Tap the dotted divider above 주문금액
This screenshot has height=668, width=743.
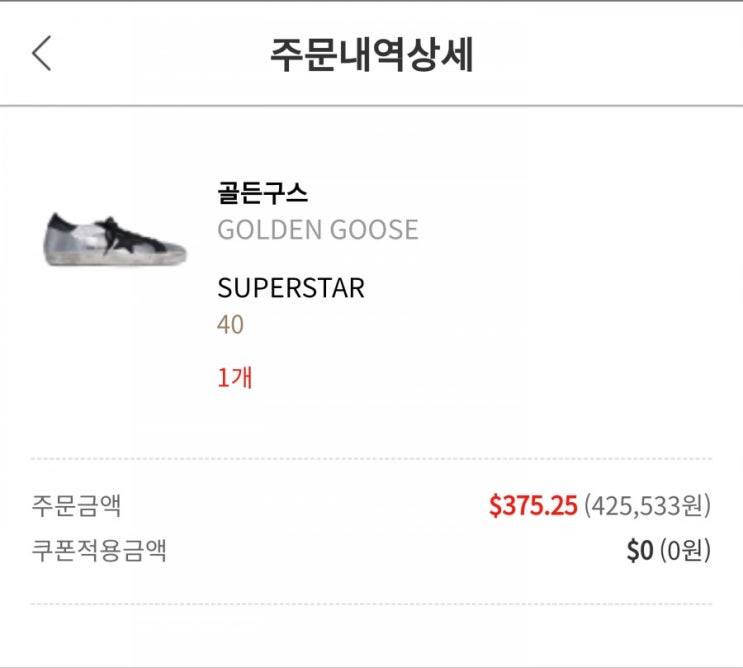click(371, 459)
